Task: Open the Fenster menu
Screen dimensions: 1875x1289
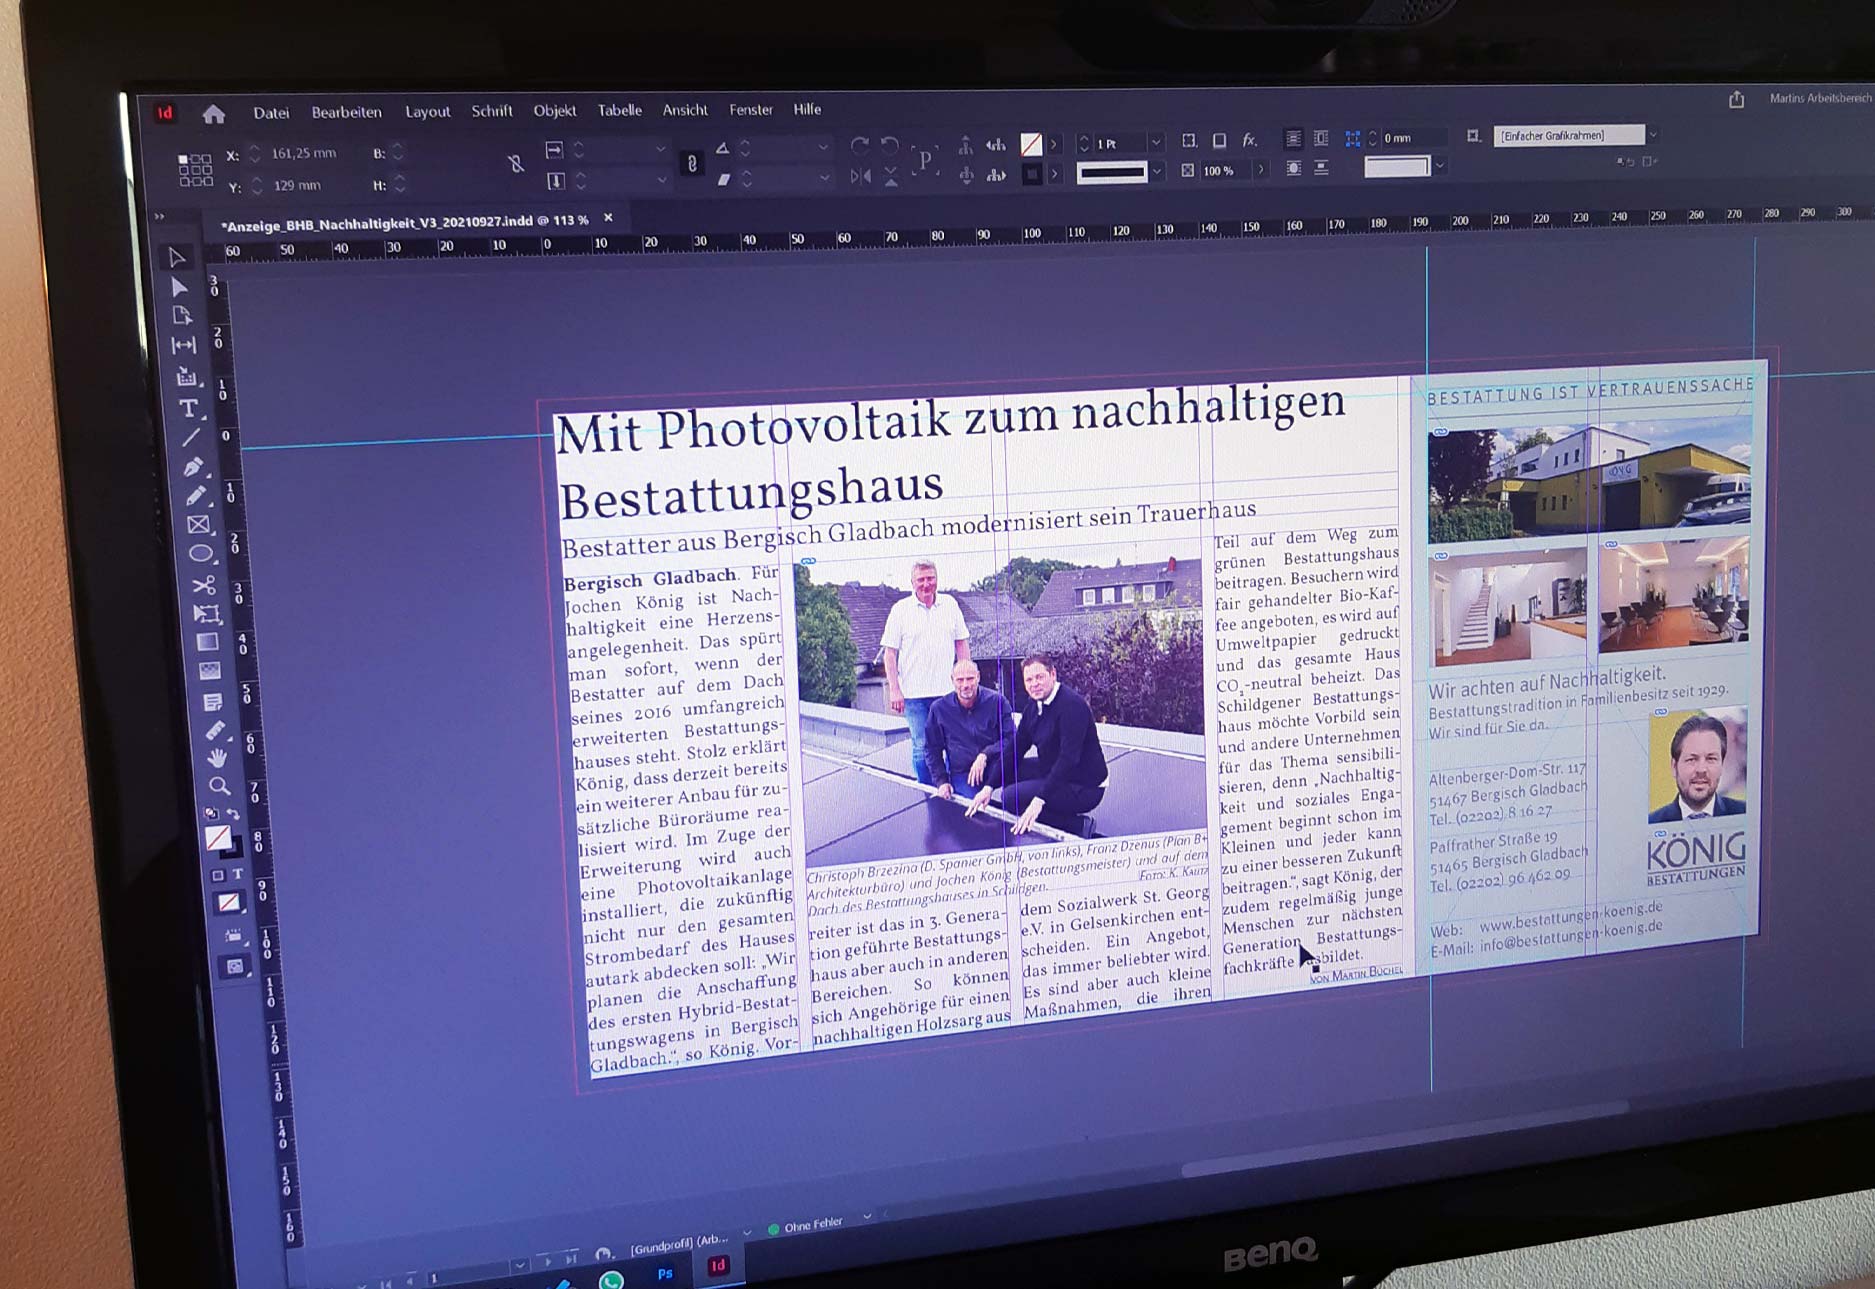Action: [x=751, y=110]
